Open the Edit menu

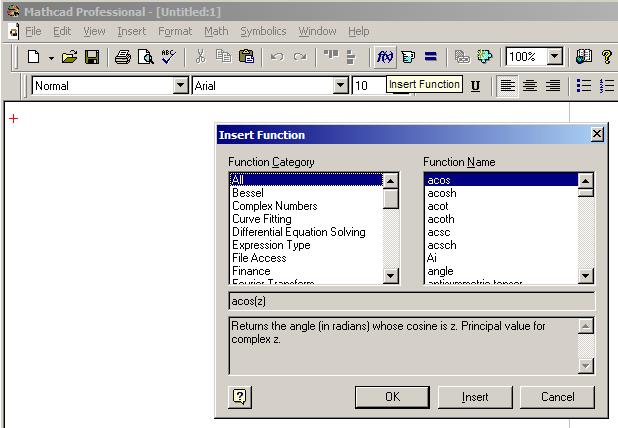(x=62, y=32)
